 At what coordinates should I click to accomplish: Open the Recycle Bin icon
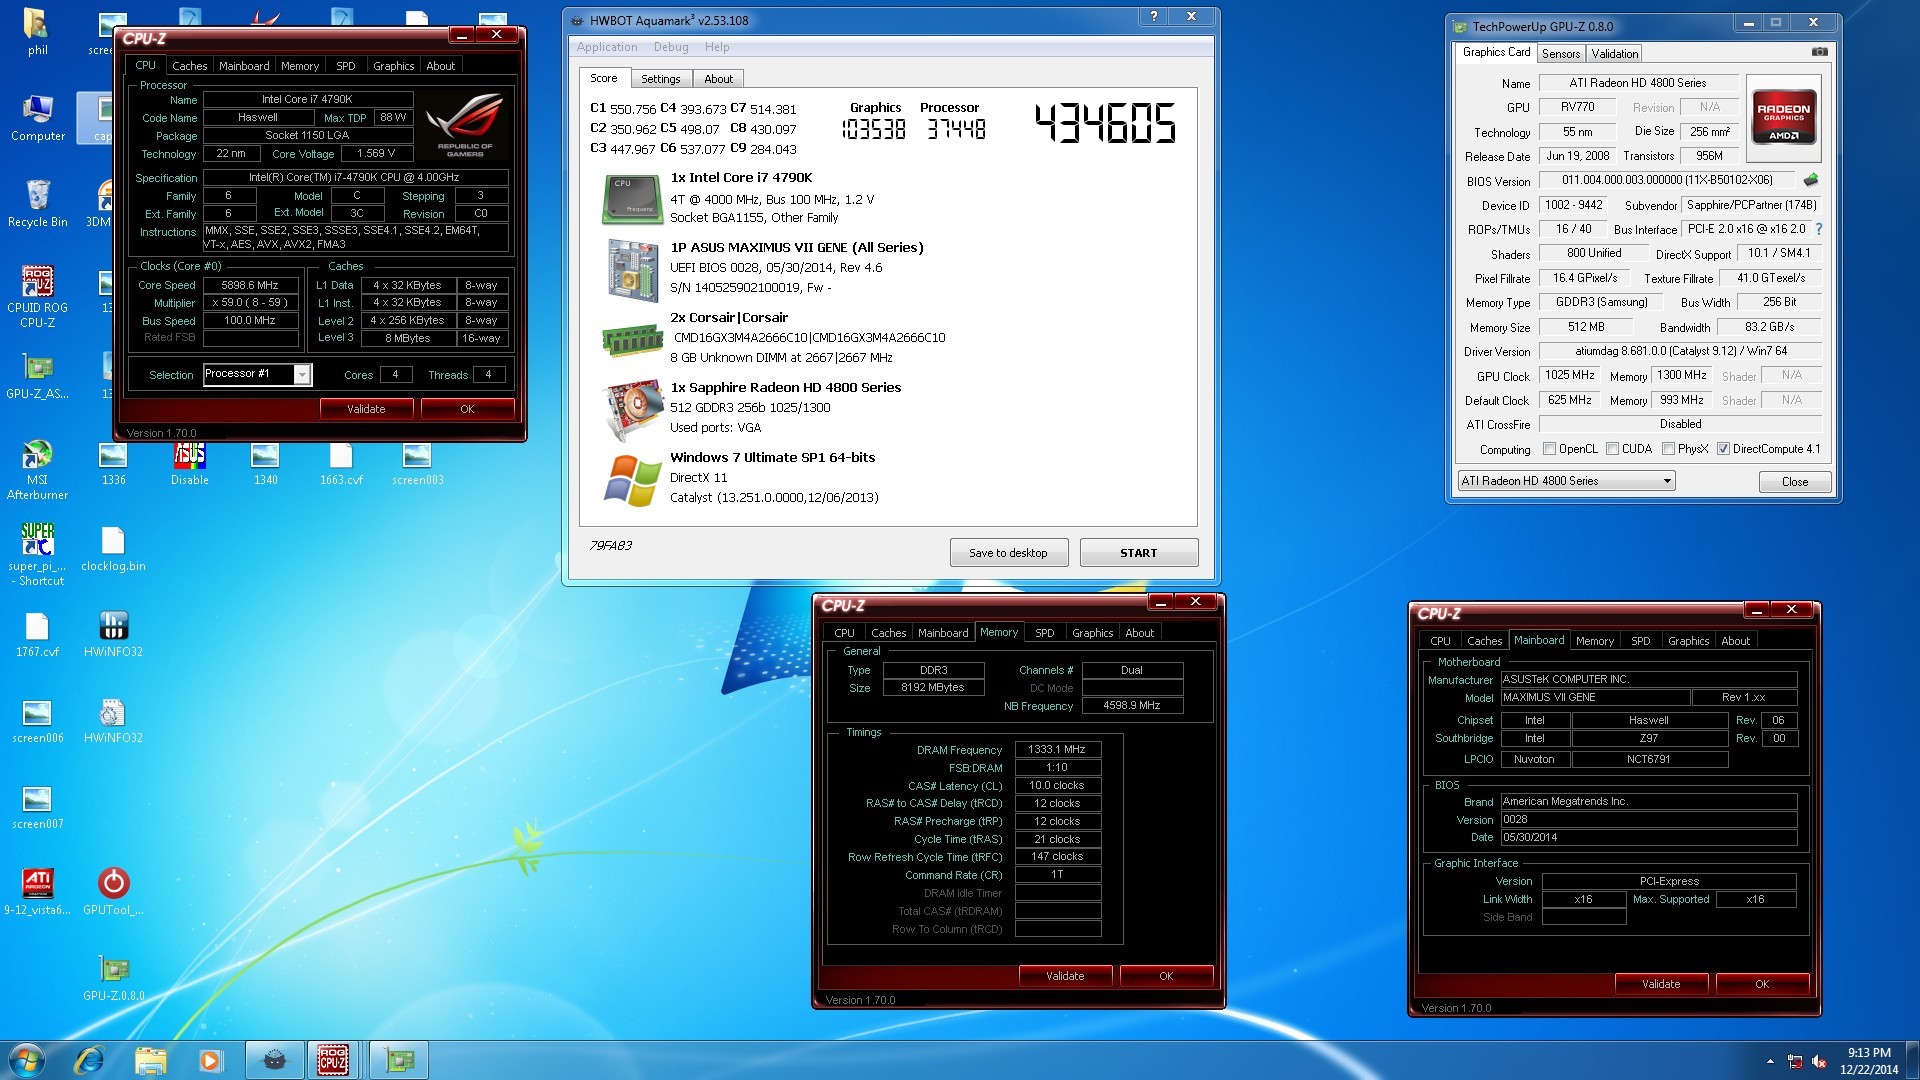(x=38, y=204)
